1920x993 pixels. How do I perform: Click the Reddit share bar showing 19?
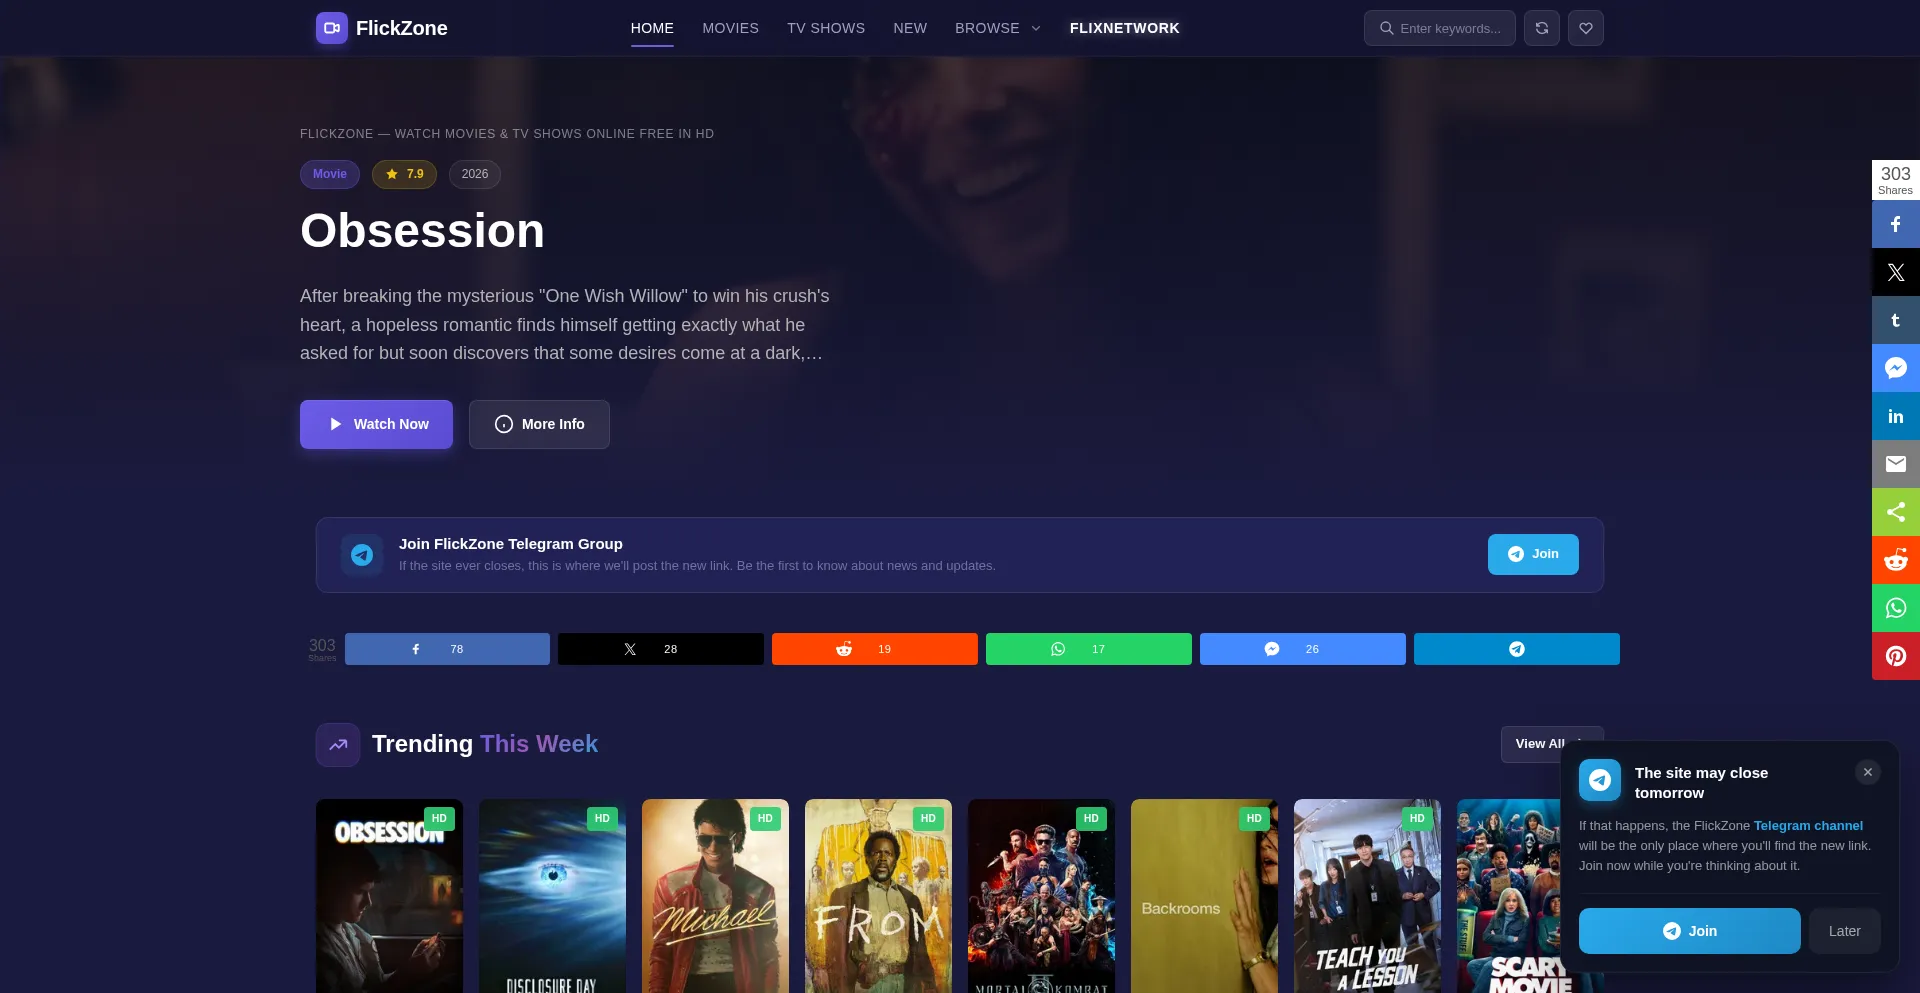pos(875,649)
